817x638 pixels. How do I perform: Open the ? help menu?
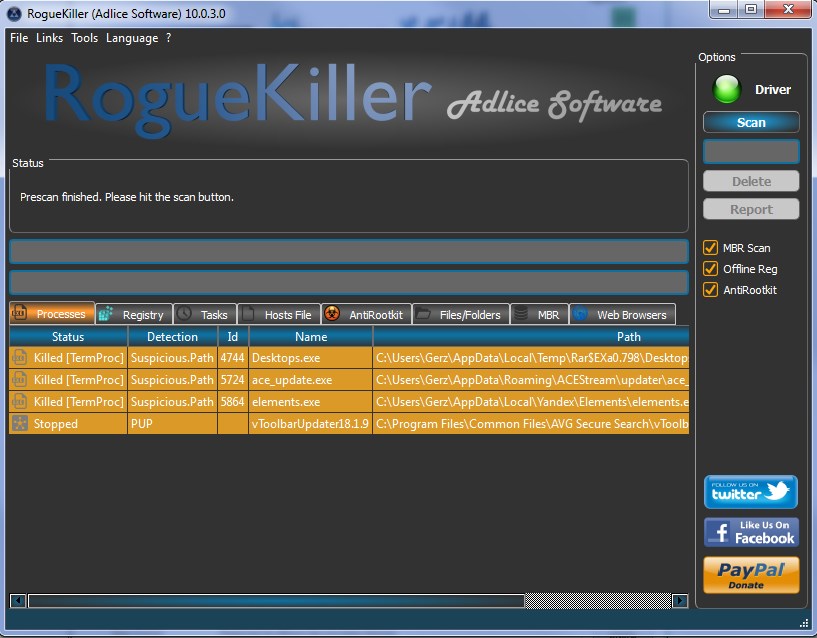coord(168,38)
